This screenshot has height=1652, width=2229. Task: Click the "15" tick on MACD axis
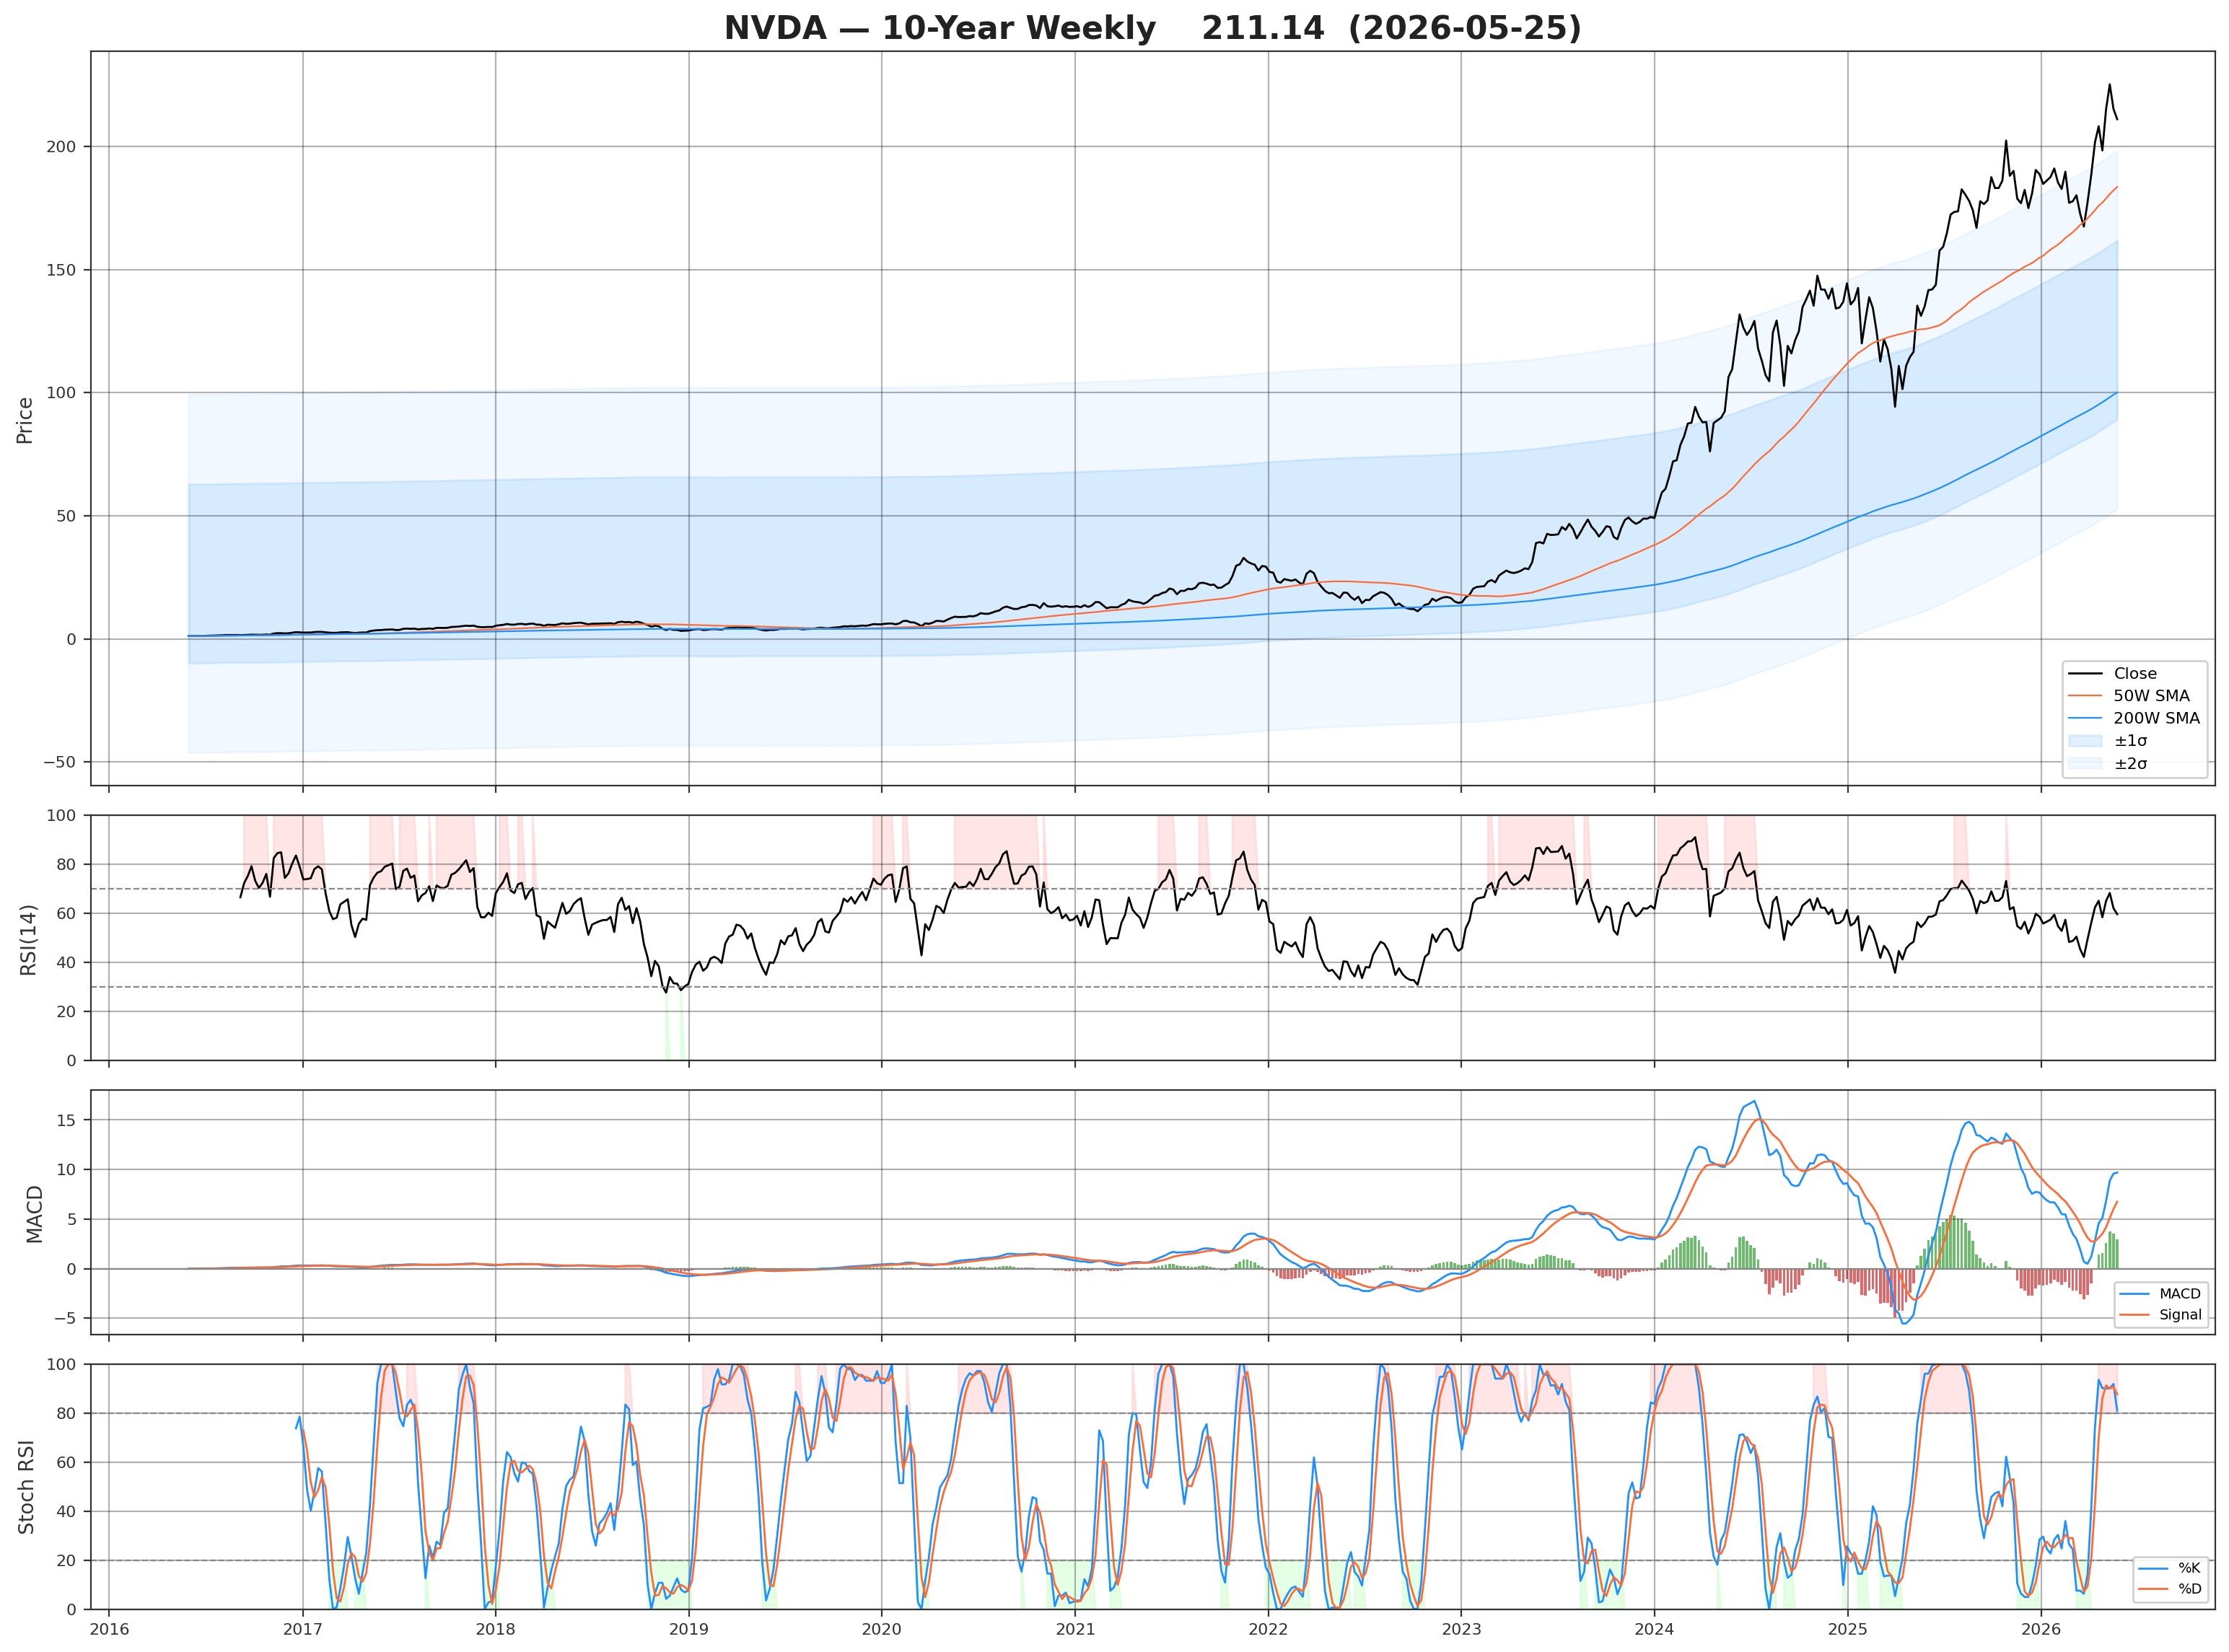click(x=66, y=1121)
